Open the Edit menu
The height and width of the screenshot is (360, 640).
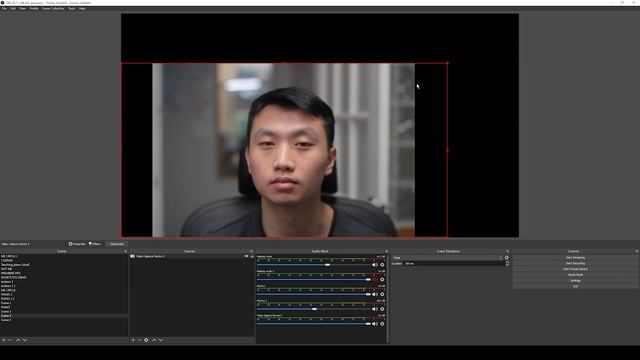pos(13,9)
